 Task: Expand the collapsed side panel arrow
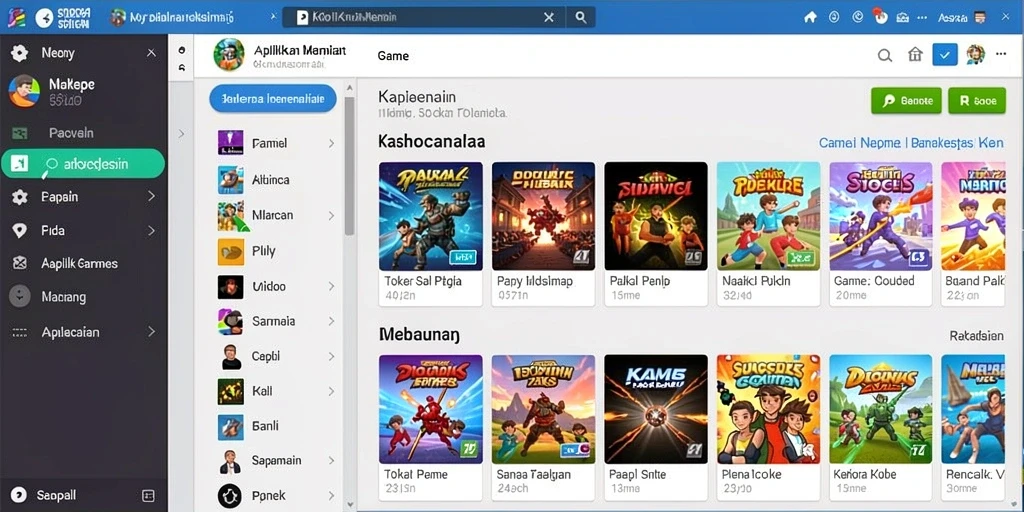(x=181, y=134)
